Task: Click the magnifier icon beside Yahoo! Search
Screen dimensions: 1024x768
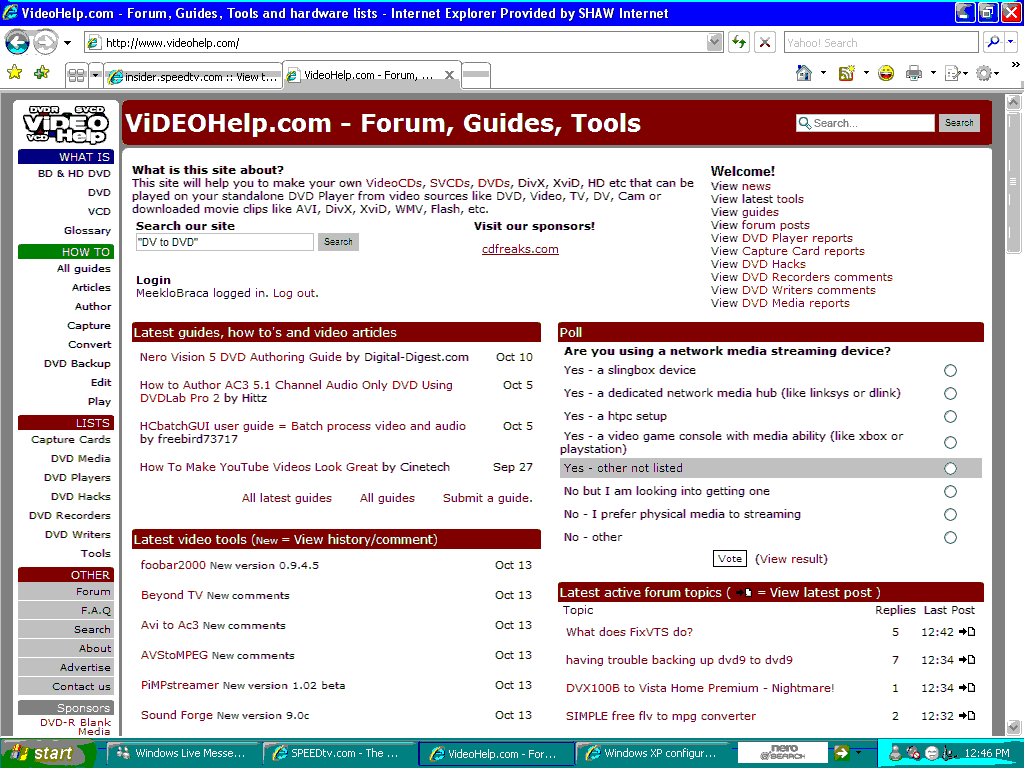Action: tap(993, 42)
